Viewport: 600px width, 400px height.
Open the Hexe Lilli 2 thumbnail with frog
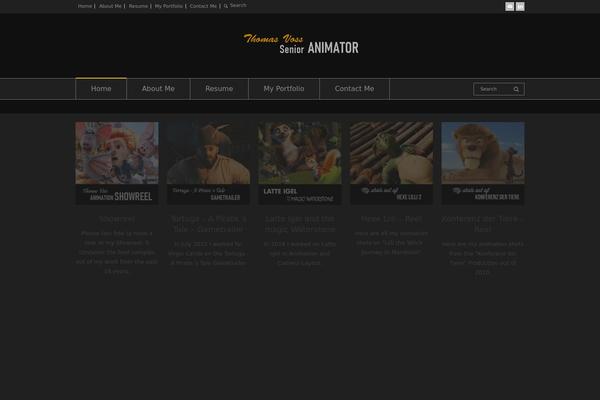click(x=391, y=163)
